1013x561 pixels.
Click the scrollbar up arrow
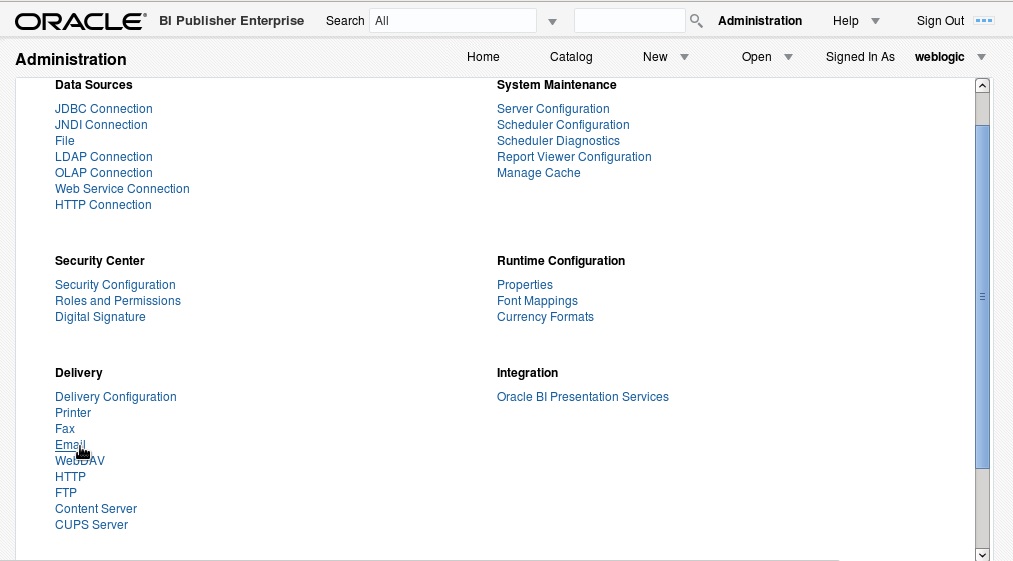point(982,86)
